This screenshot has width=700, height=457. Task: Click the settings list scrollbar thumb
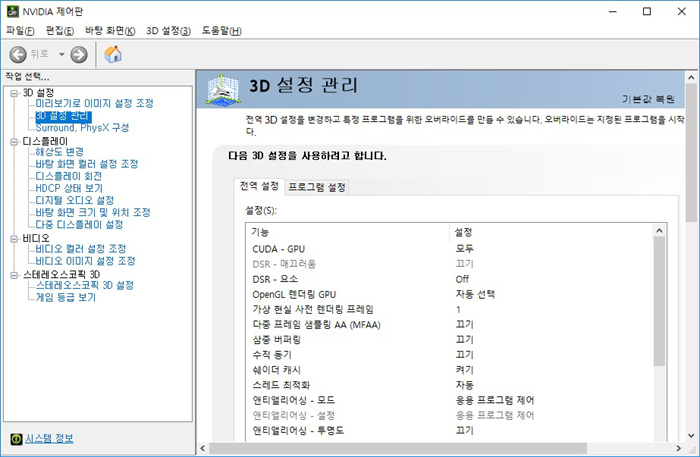coord(659,301)
